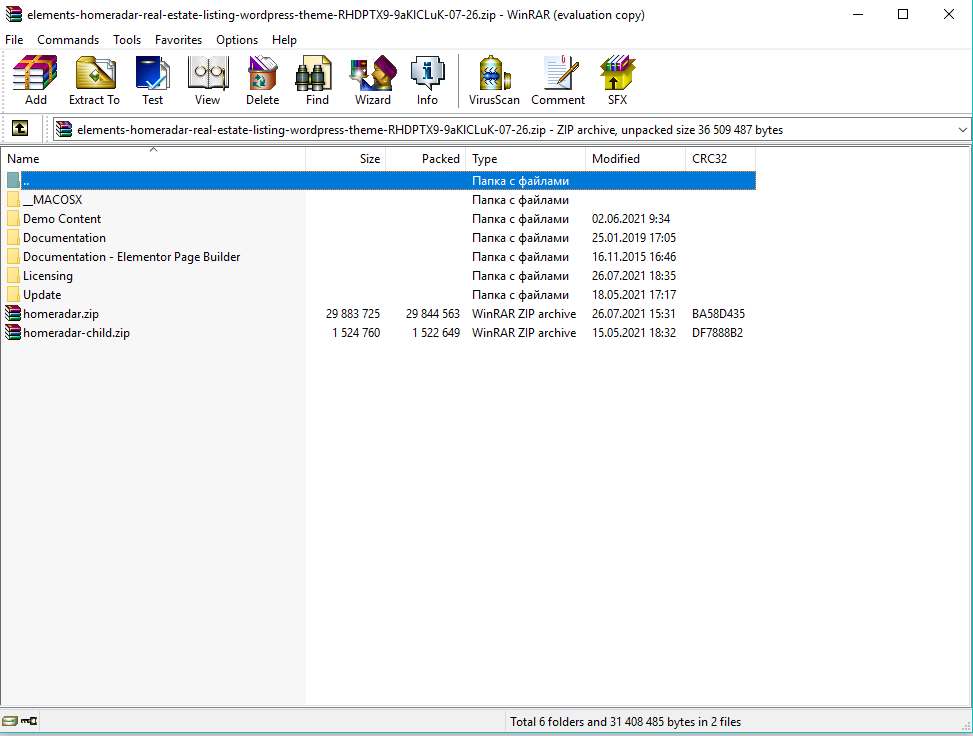Click CRC32 value DF7888B2
Image resolution: width=973 pixels, height=736 pixels.
[x=717, y=333]
